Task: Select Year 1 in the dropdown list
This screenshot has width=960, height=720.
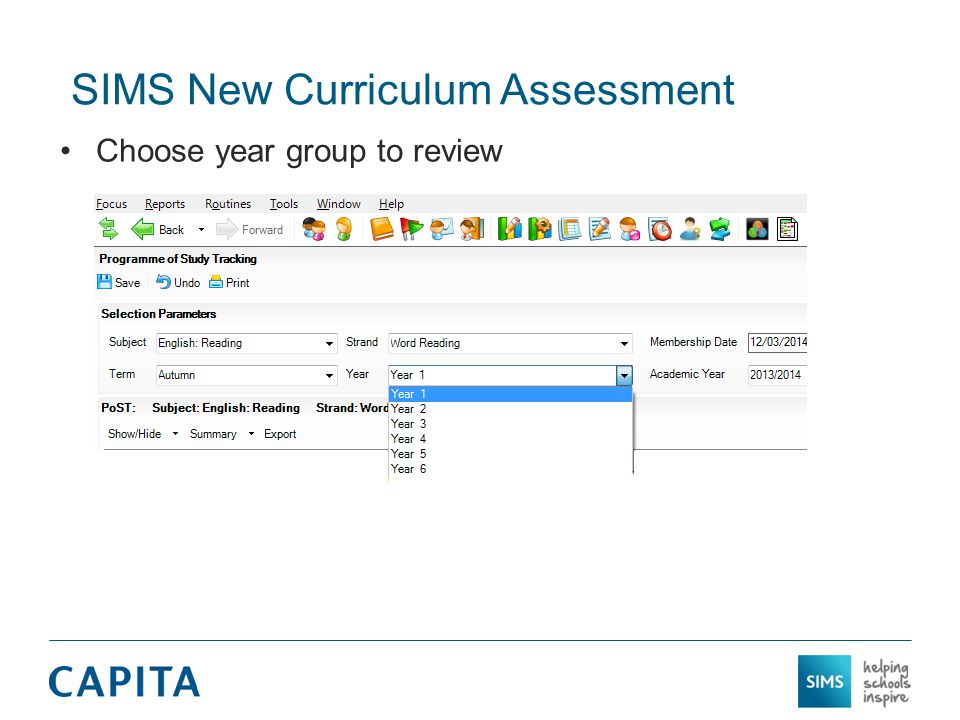Action: [x=510, y=394]
